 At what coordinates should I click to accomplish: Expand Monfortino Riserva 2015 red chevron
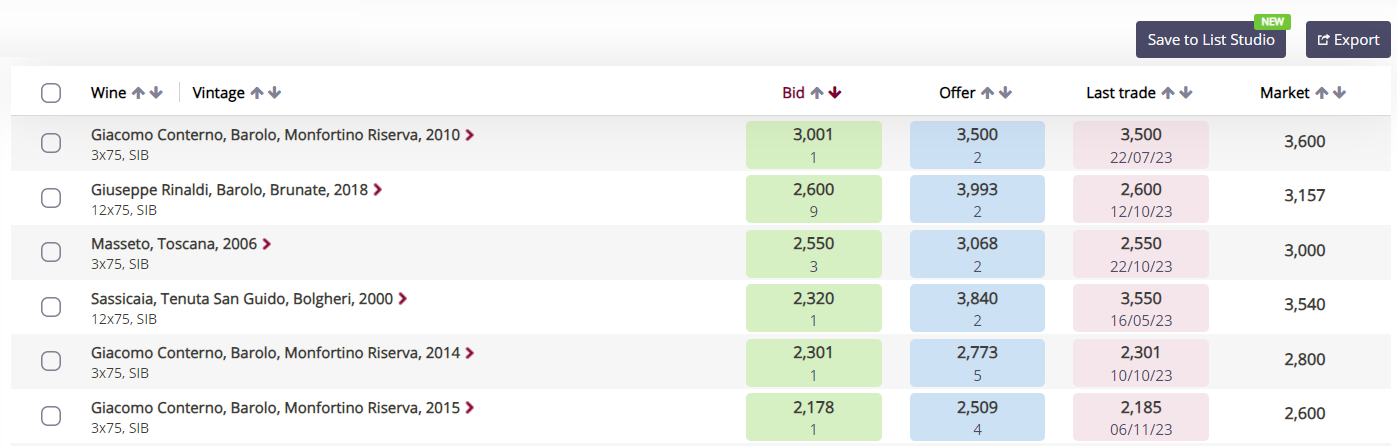pos(470,407)
